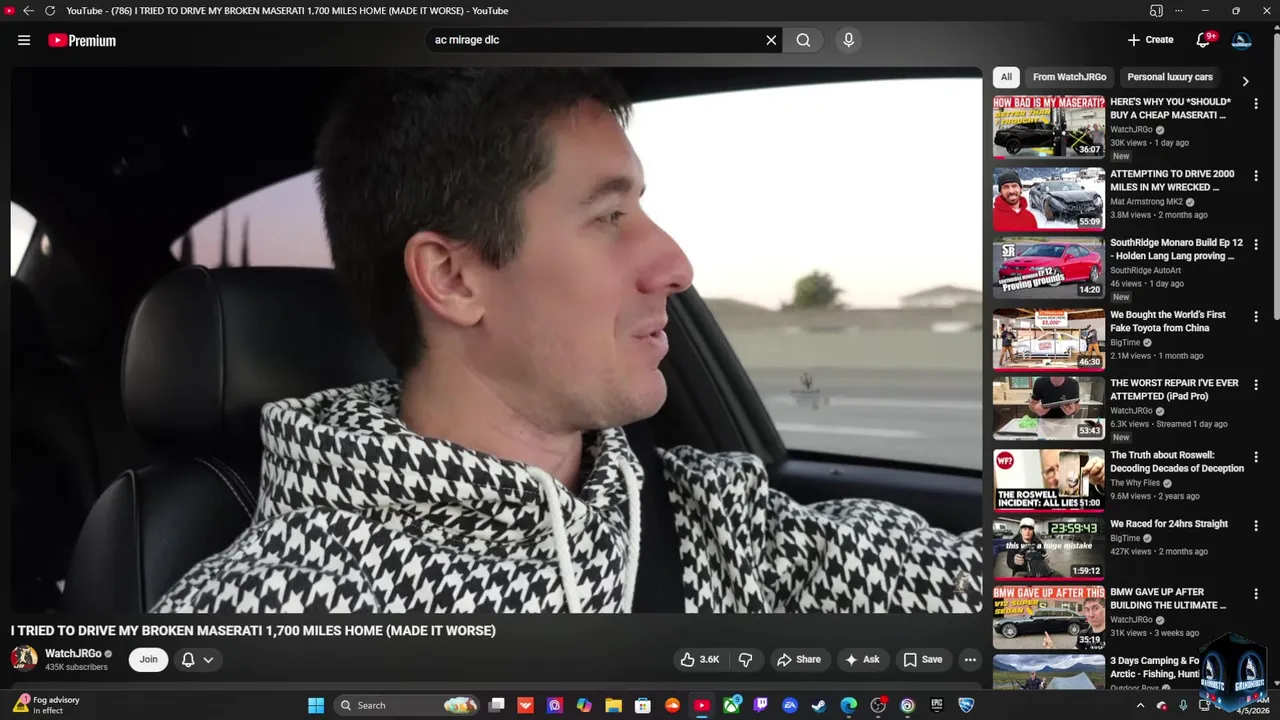Reload the page in title bar
This screenshot has height=720, width=1280.
pyautogui.click(x=50, y=11)
